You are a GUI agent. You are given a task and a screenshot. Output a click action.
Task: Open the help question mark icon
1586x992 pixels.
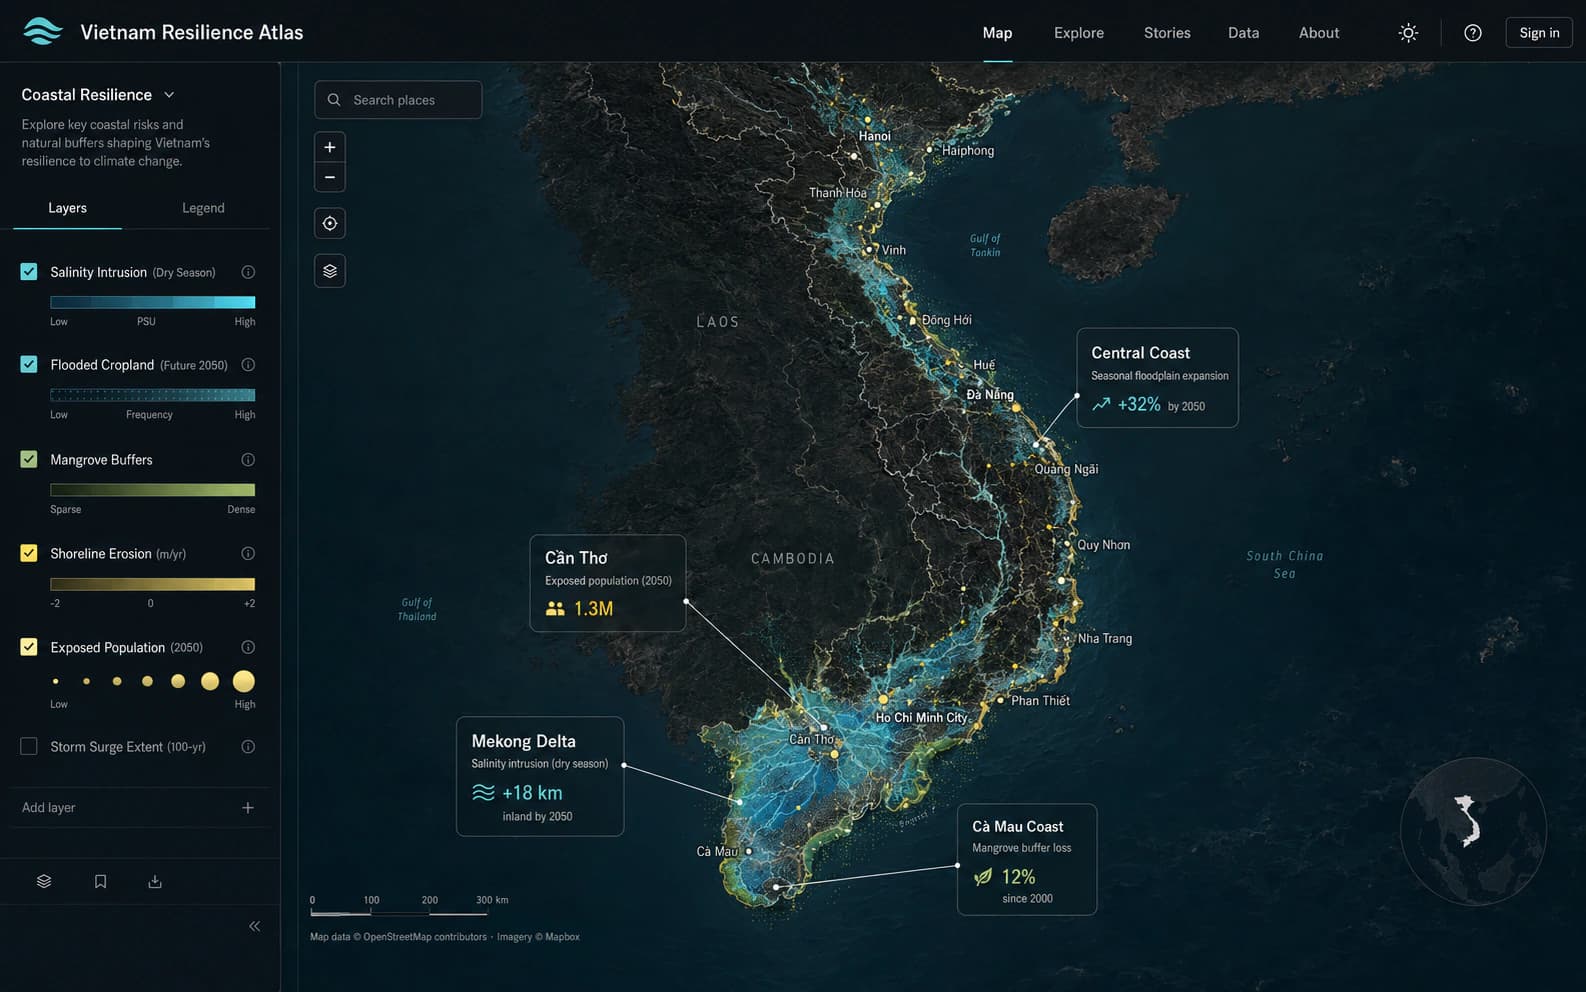coord(1472,33)
